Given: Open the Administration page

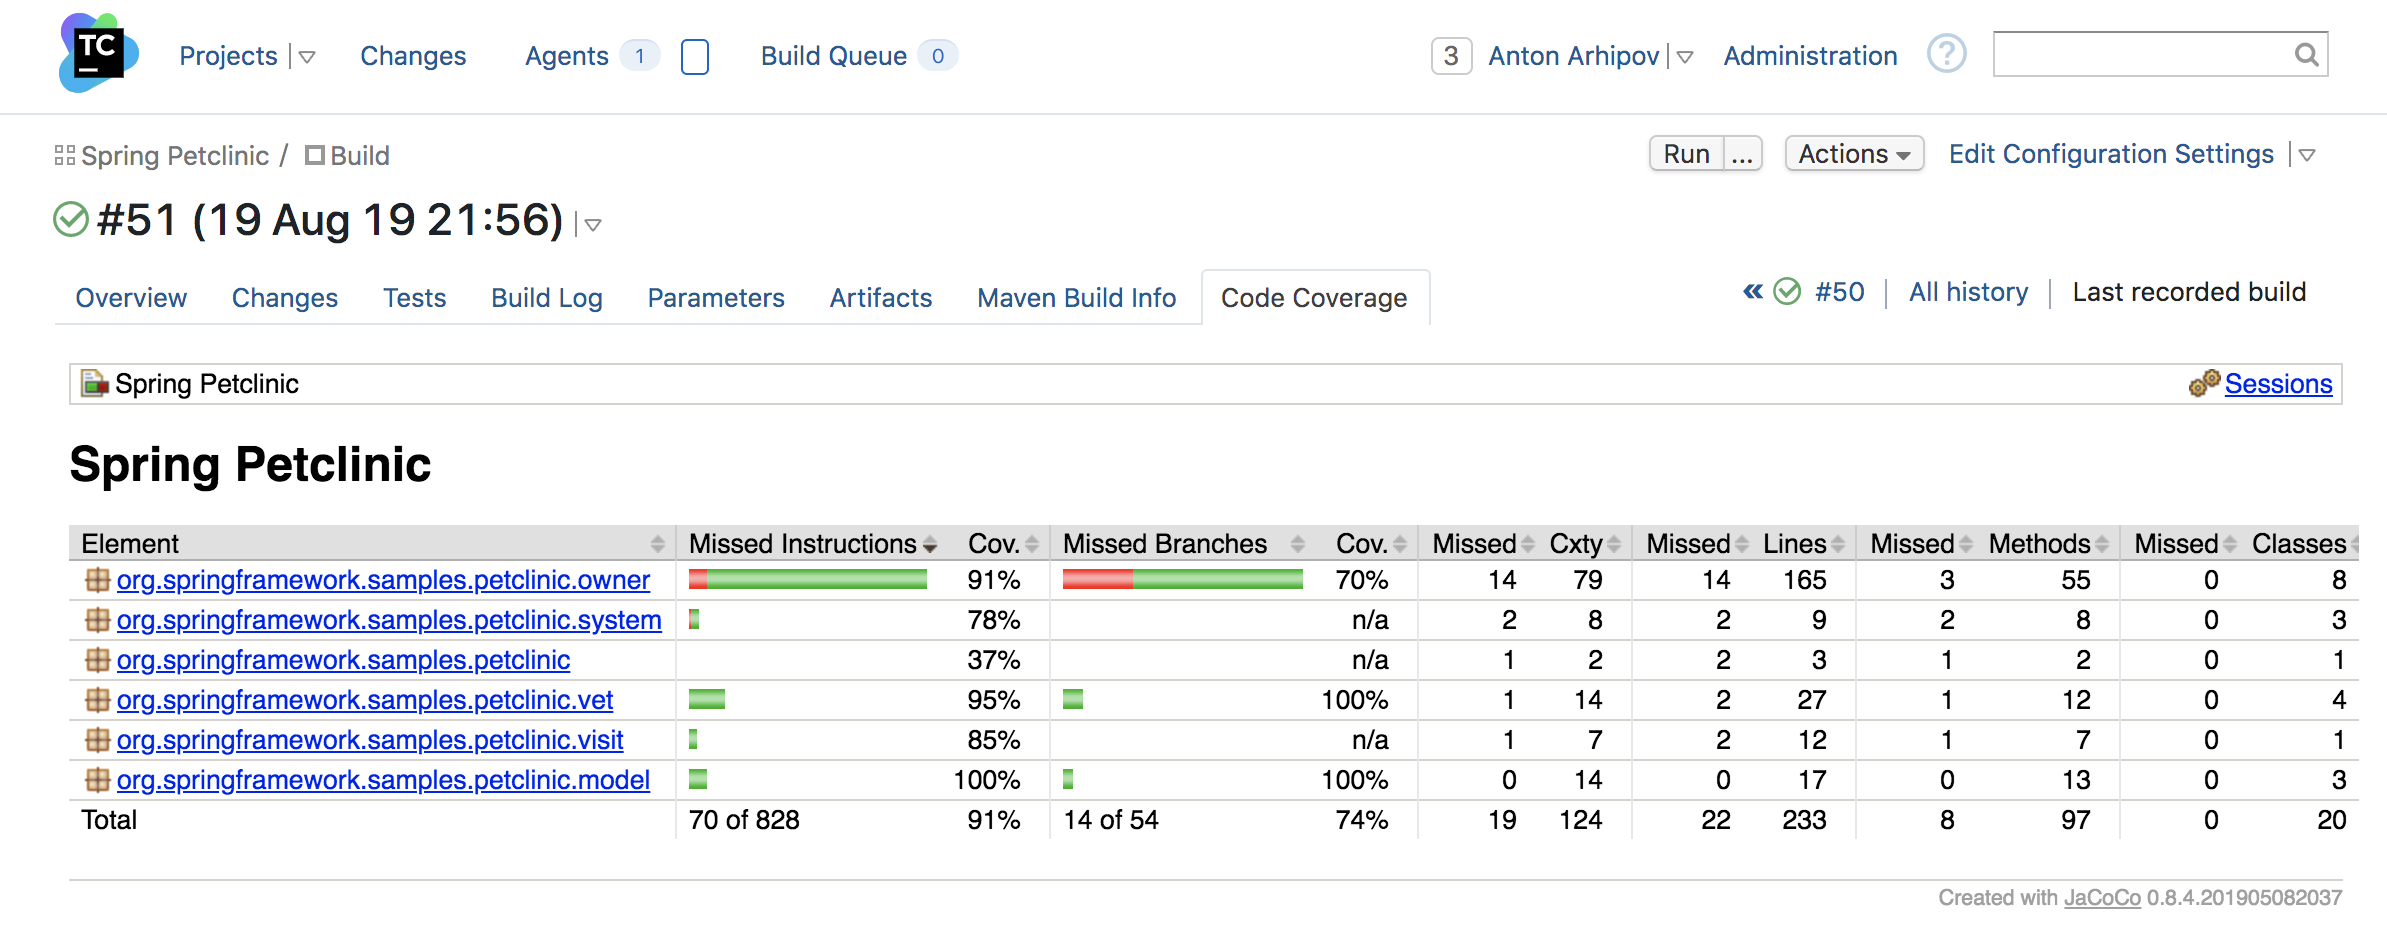Looking at the screenshot, I should [x=1810, y=56].
